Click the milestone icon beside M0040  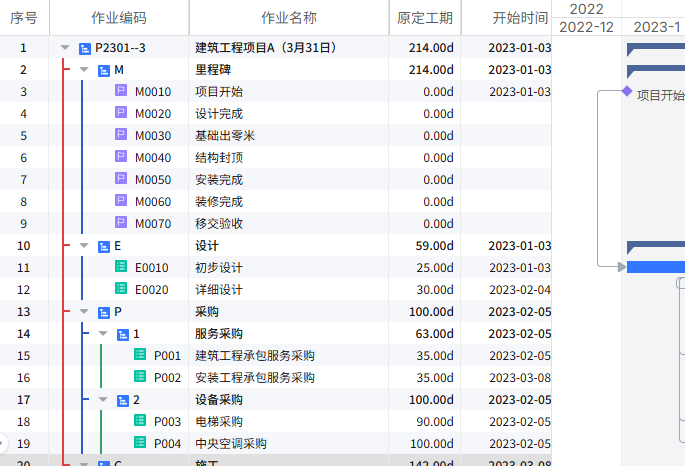pos(122,157)
